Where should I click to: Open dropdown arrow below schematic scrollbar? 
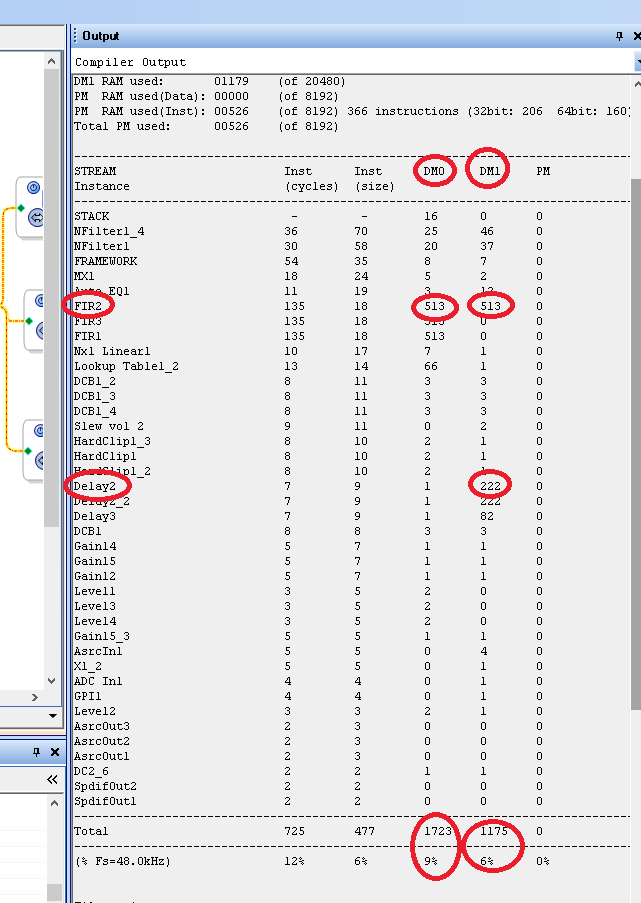coord(54,716)
